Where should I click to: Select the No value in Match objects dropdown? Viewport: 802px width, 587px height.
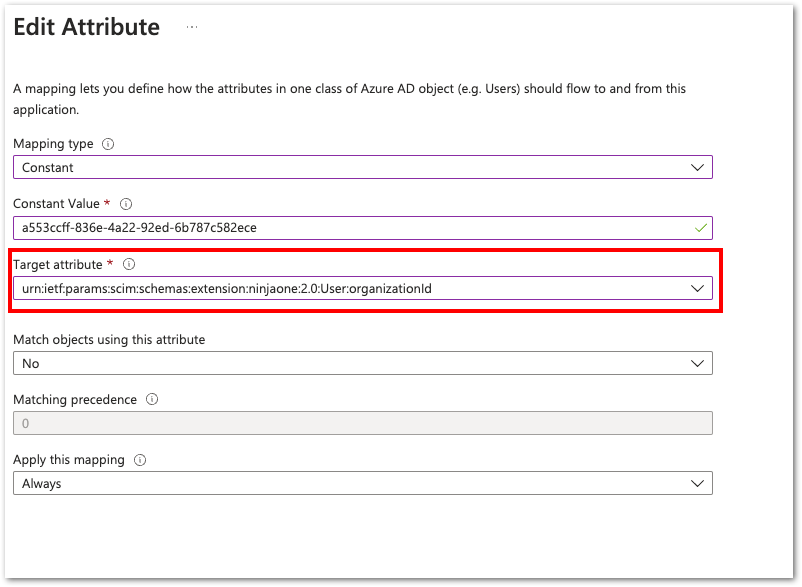click(29, 363)
